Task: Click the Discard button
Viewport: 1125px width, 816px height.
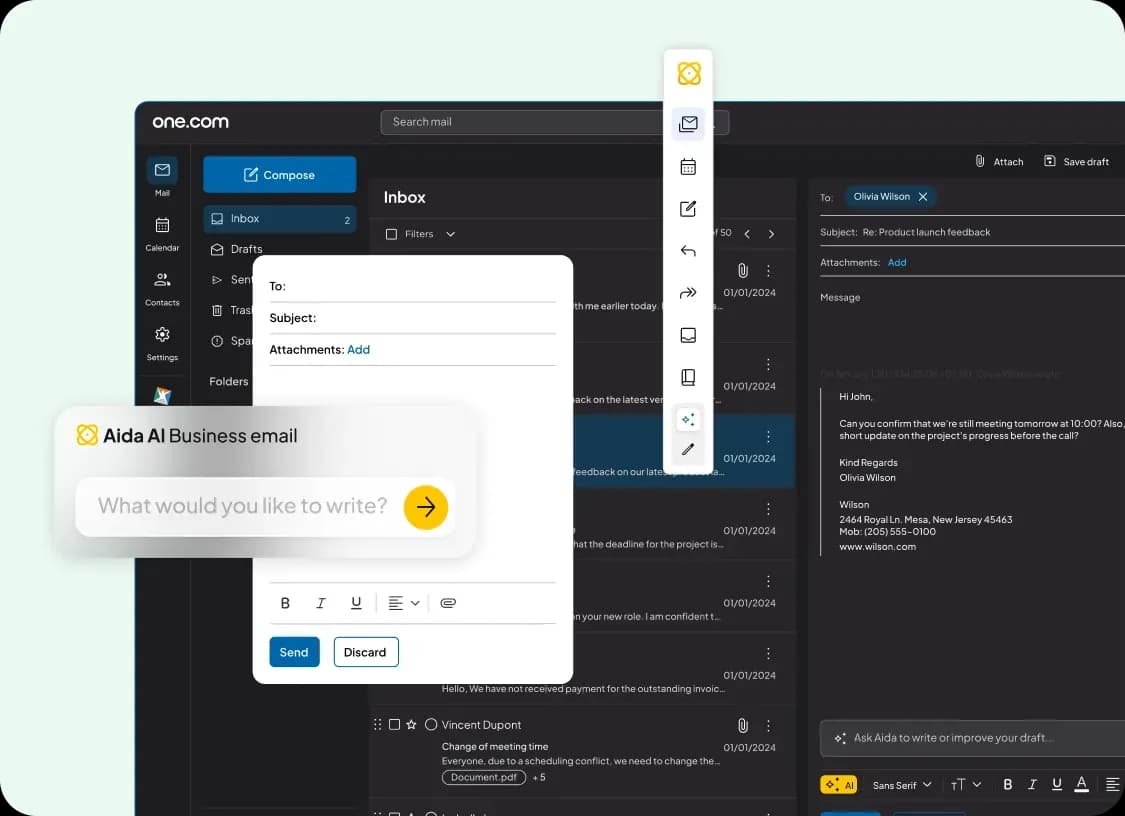Action: (366, 652)
